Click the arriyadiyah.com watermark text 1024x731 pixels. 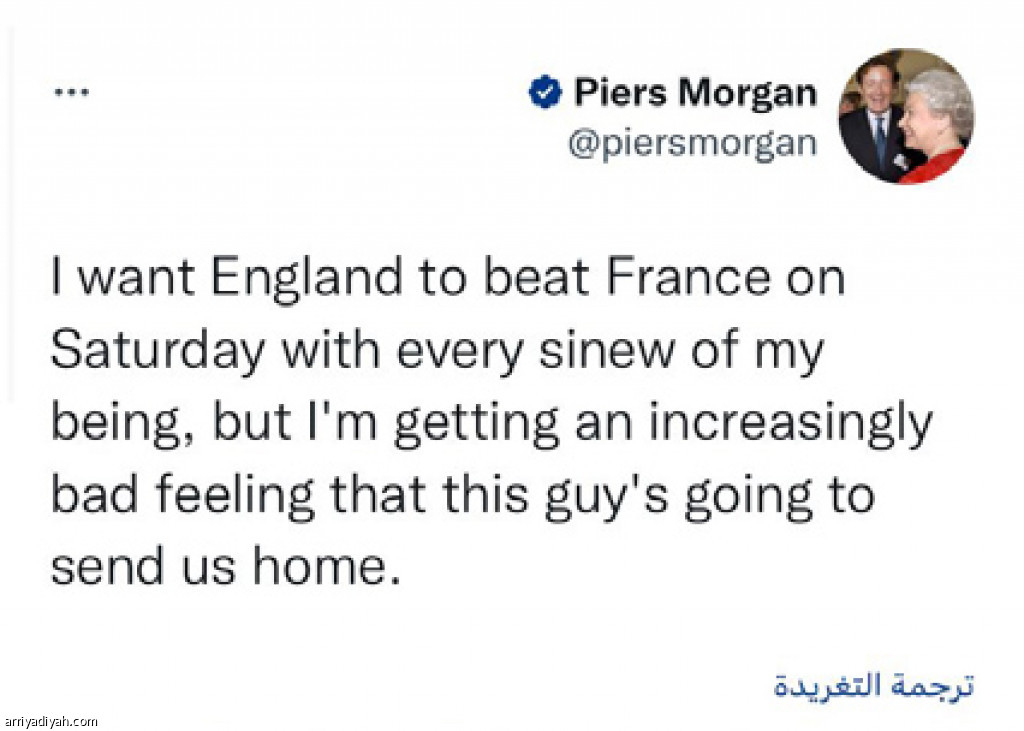(x=50, y=721)
